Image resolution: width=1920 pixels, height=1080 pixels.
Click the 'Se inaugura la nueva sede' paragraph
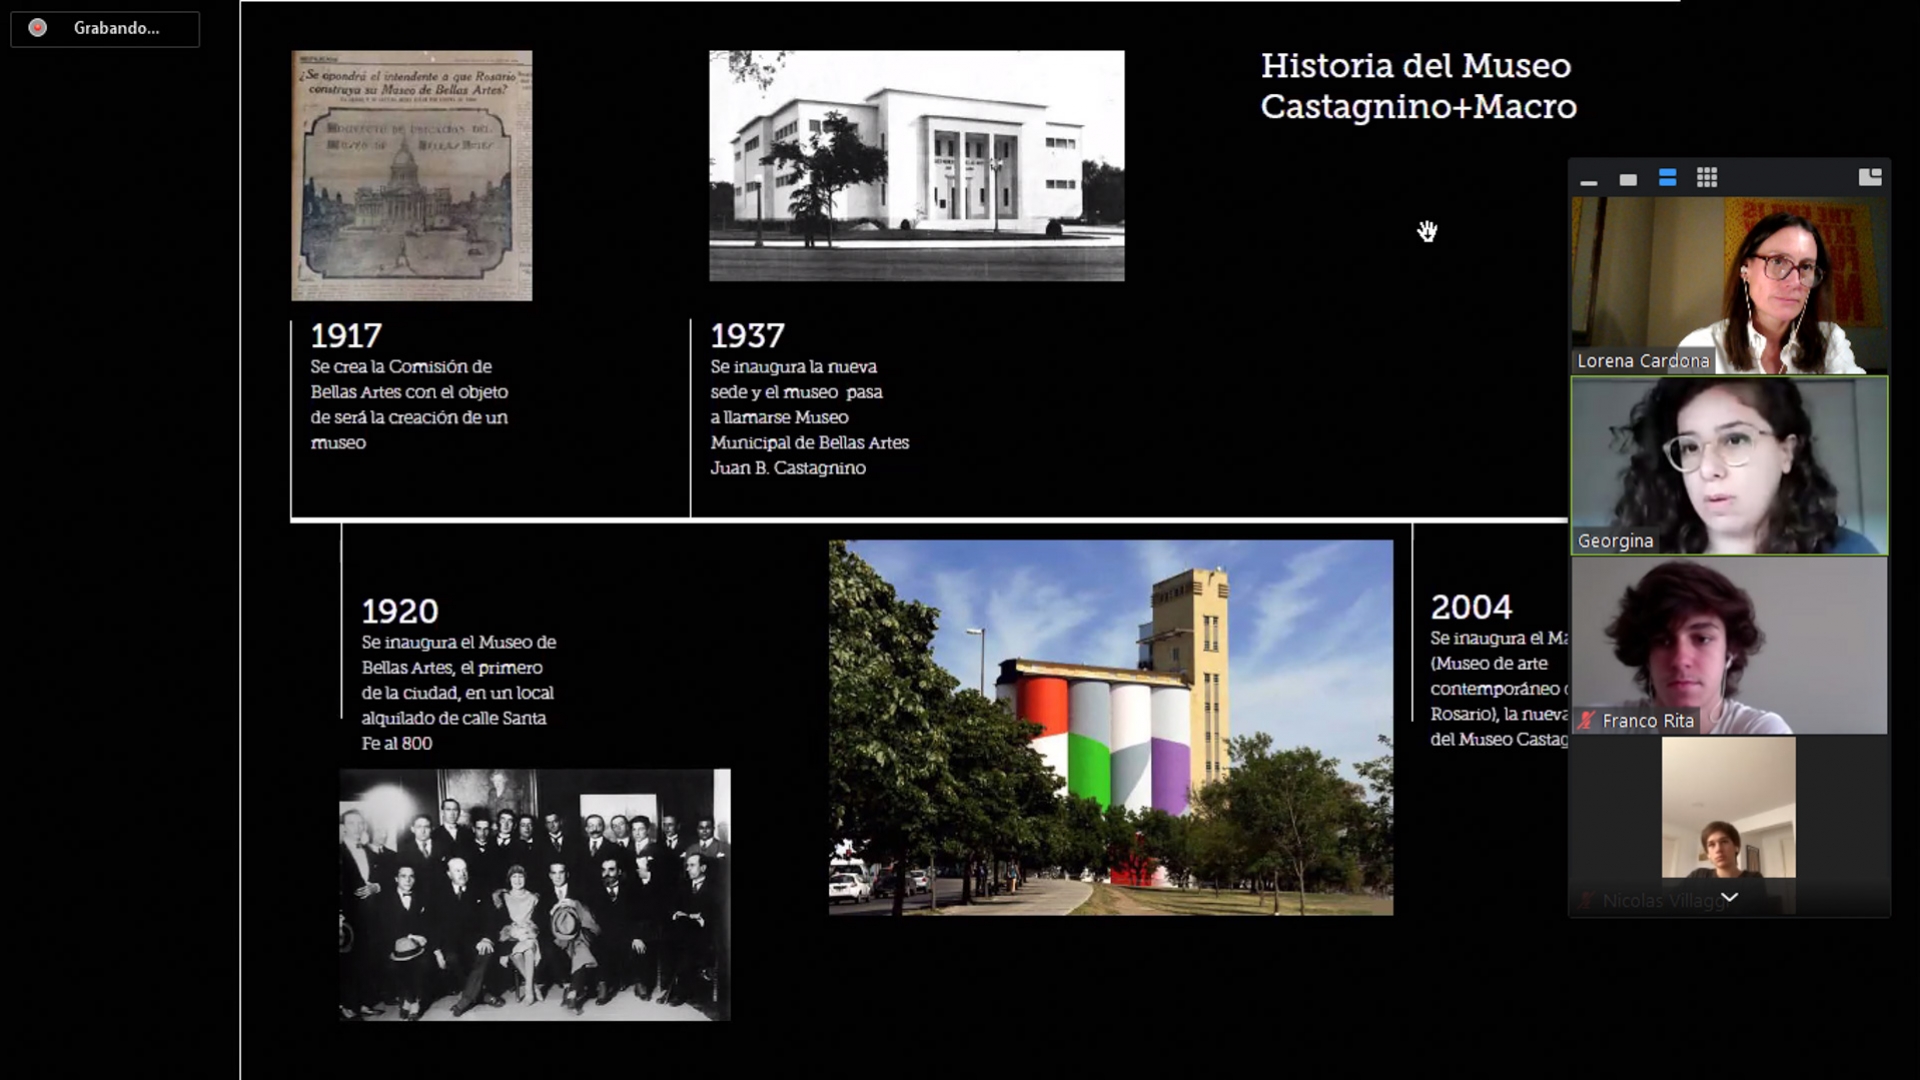click(810, 417)
